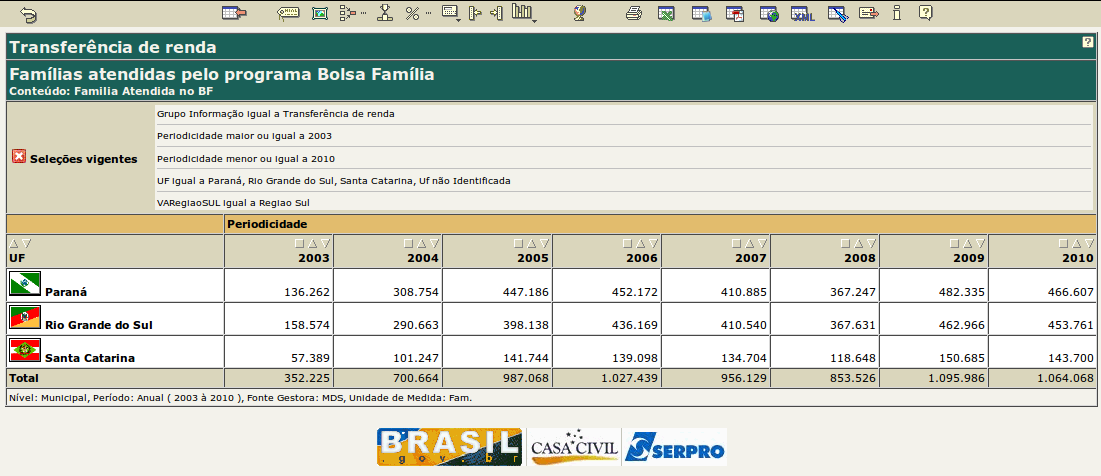Screen dimensions: 1101x476
Task: Click the Santa Catarina state flag
Action: point(24,351)
